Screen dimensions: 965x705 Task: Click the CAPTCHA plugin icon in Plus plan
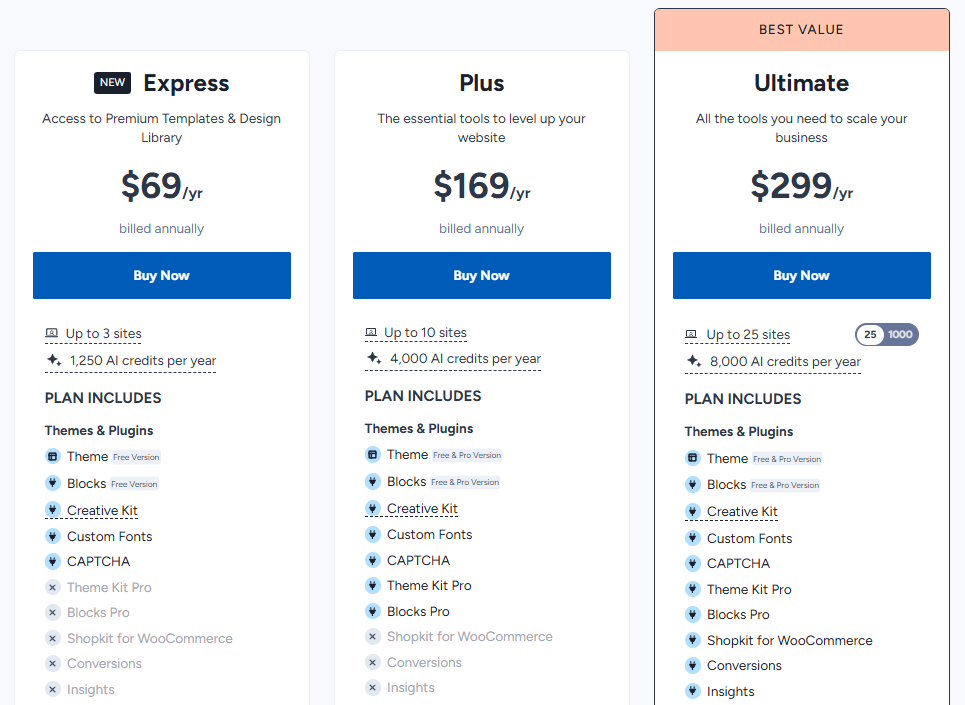coord(373,560)
